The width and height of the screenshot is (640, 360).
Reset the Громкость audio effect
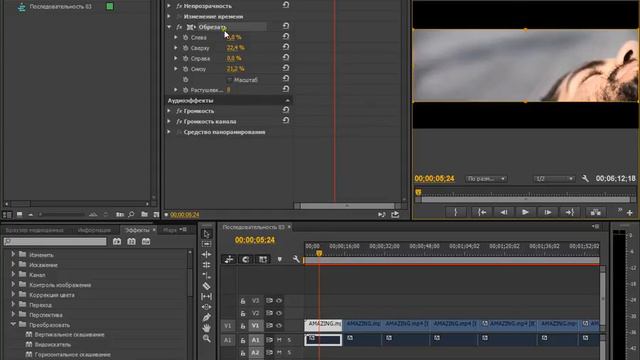(286, 110)
